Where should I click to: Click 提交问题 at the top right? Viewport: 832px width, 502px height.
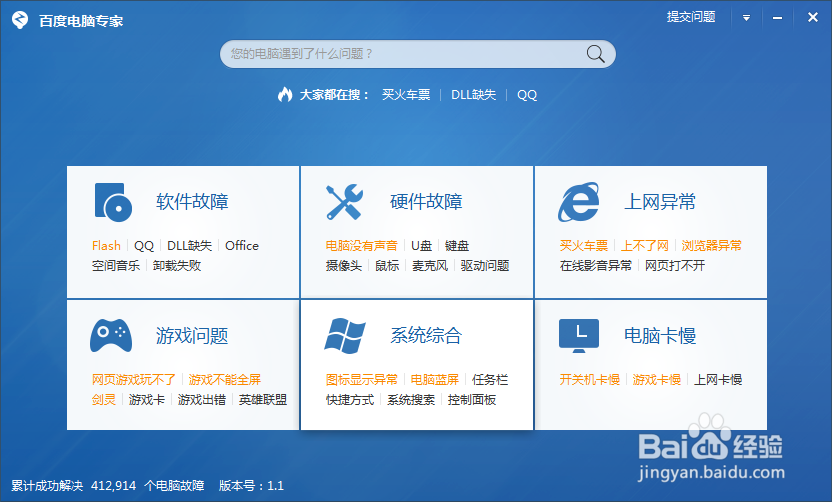pos(691,17)
